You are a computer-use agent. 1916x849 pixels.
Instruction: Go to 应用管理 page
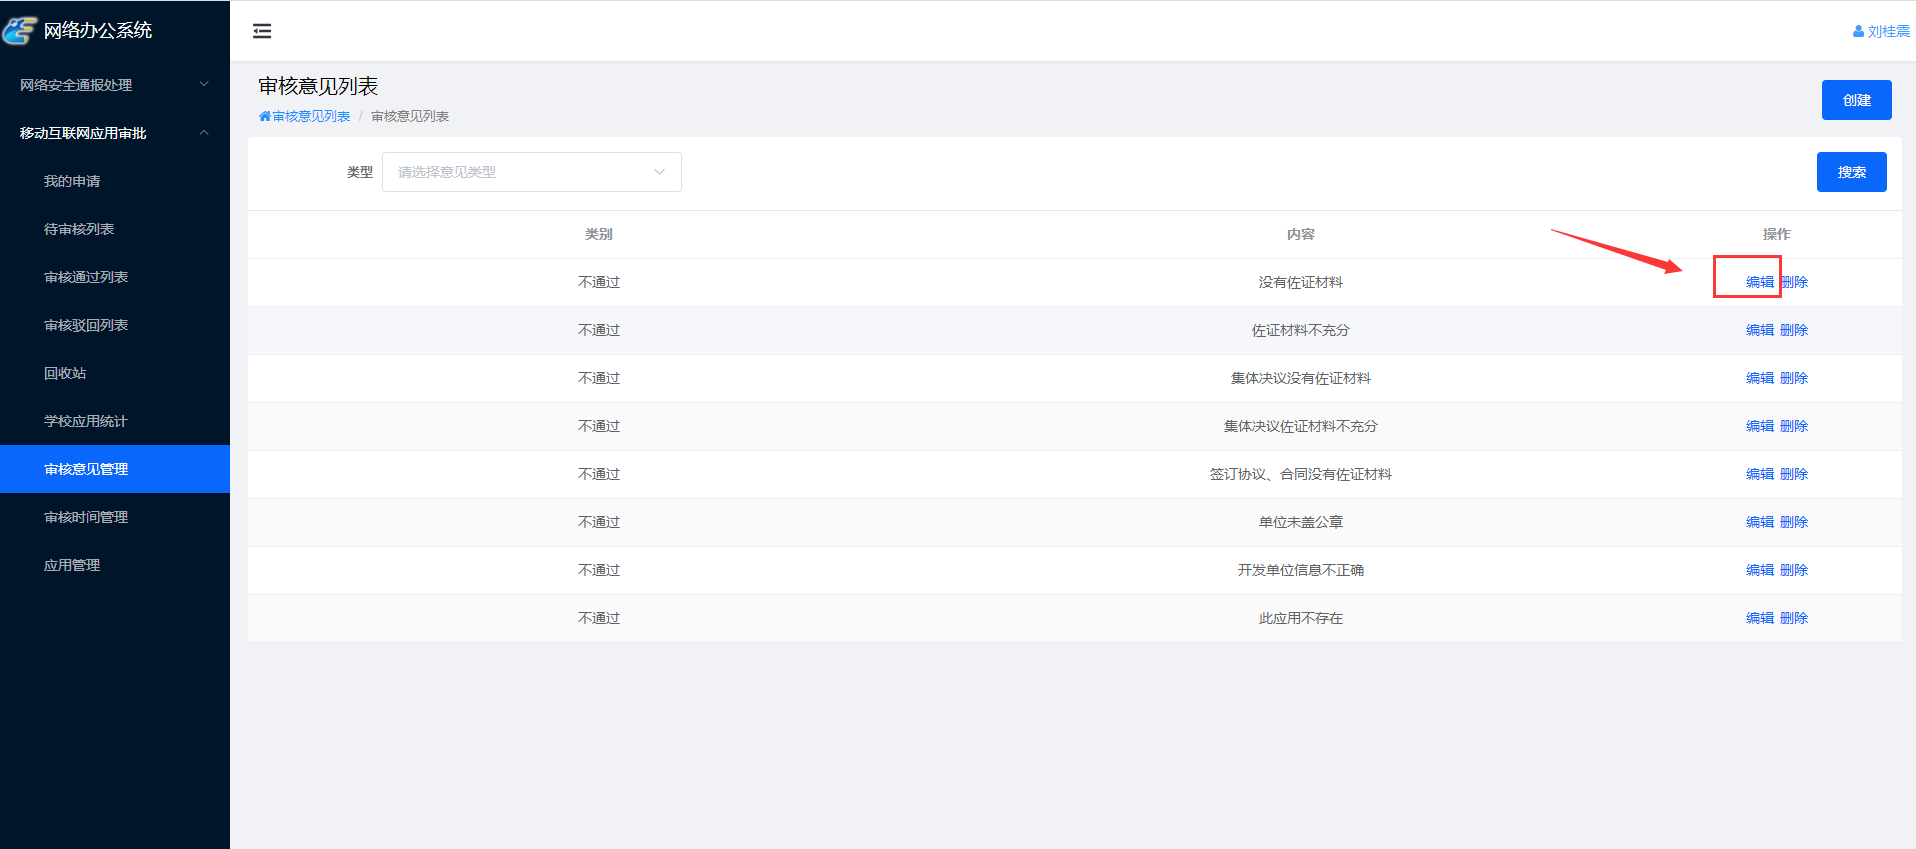(x=72, y=565)
